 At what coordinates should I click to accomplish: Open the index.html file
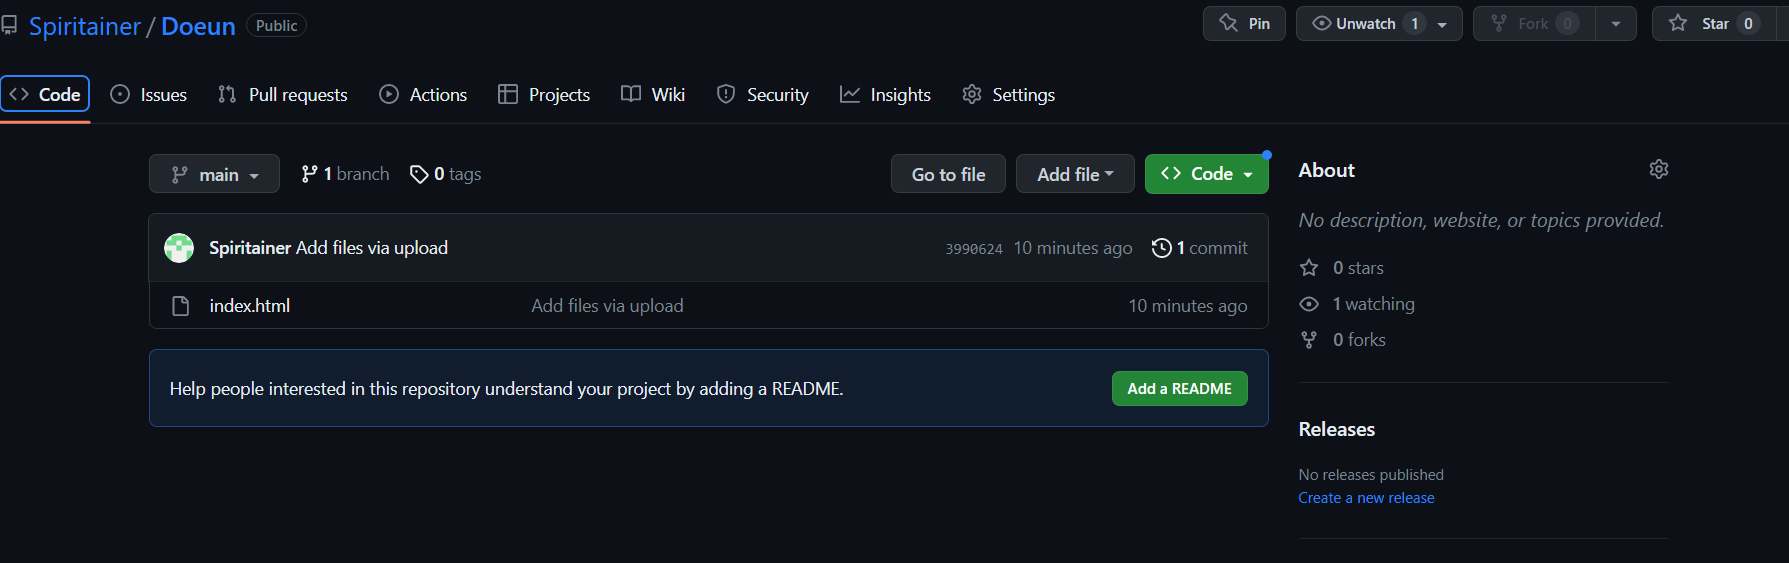point(250,306)
